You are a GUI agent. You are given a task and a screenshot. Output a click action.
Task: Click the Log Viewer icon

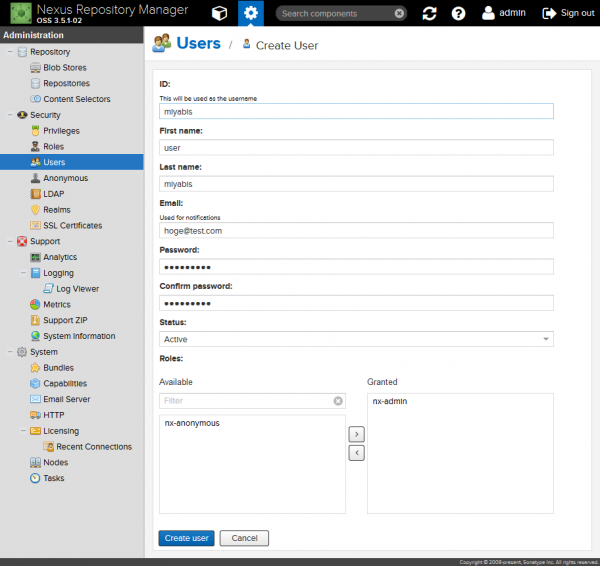[48, 289]
